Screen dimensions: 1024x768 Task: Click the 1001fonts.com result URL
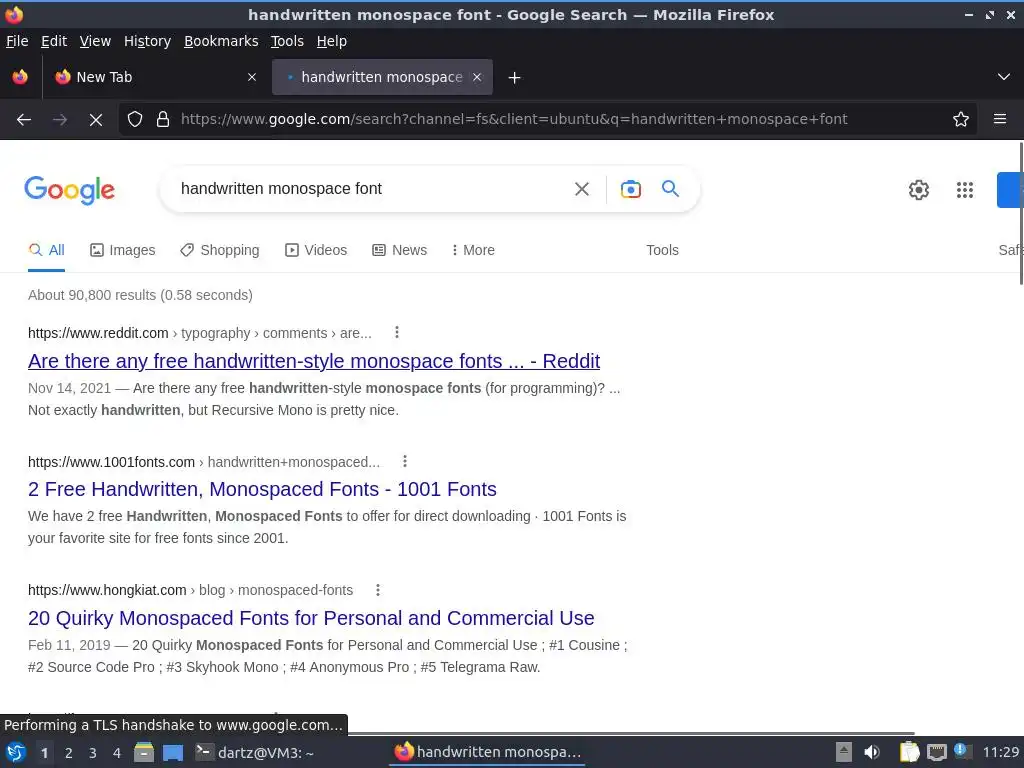click(204, 462)
